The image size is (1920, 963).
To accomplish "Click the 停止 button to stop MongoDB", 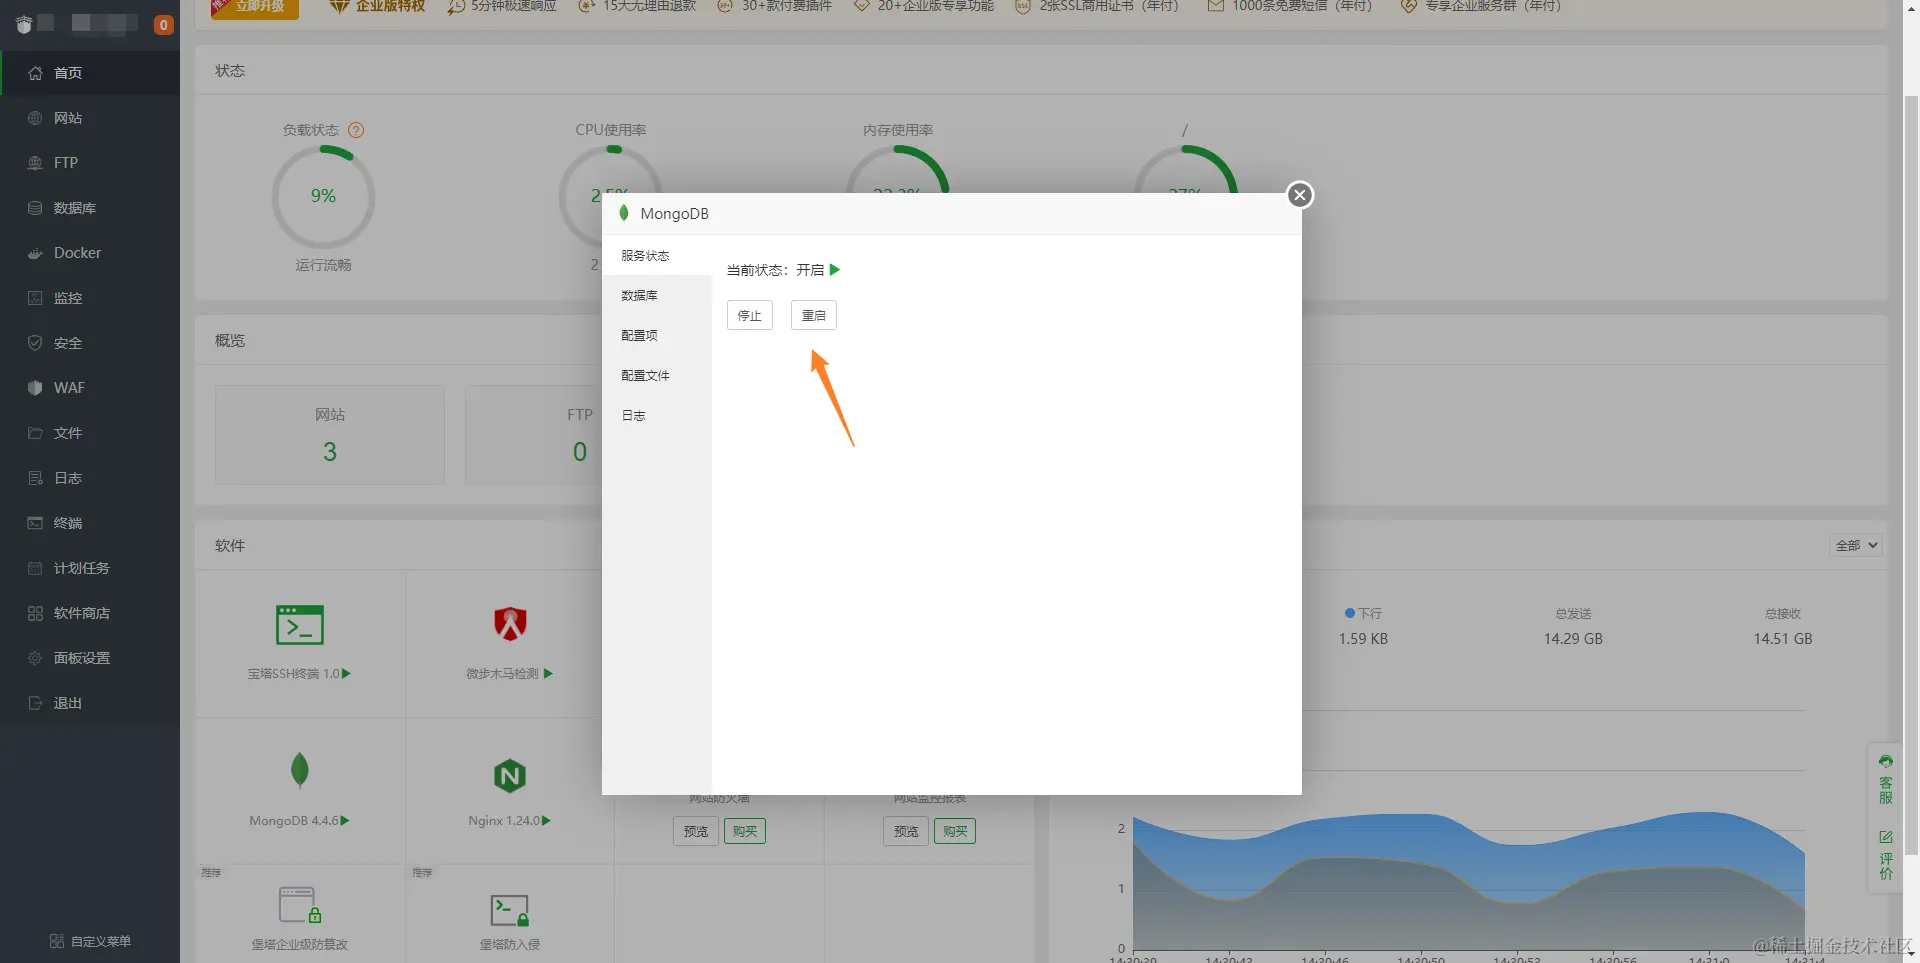I will [x=750, y=316].
